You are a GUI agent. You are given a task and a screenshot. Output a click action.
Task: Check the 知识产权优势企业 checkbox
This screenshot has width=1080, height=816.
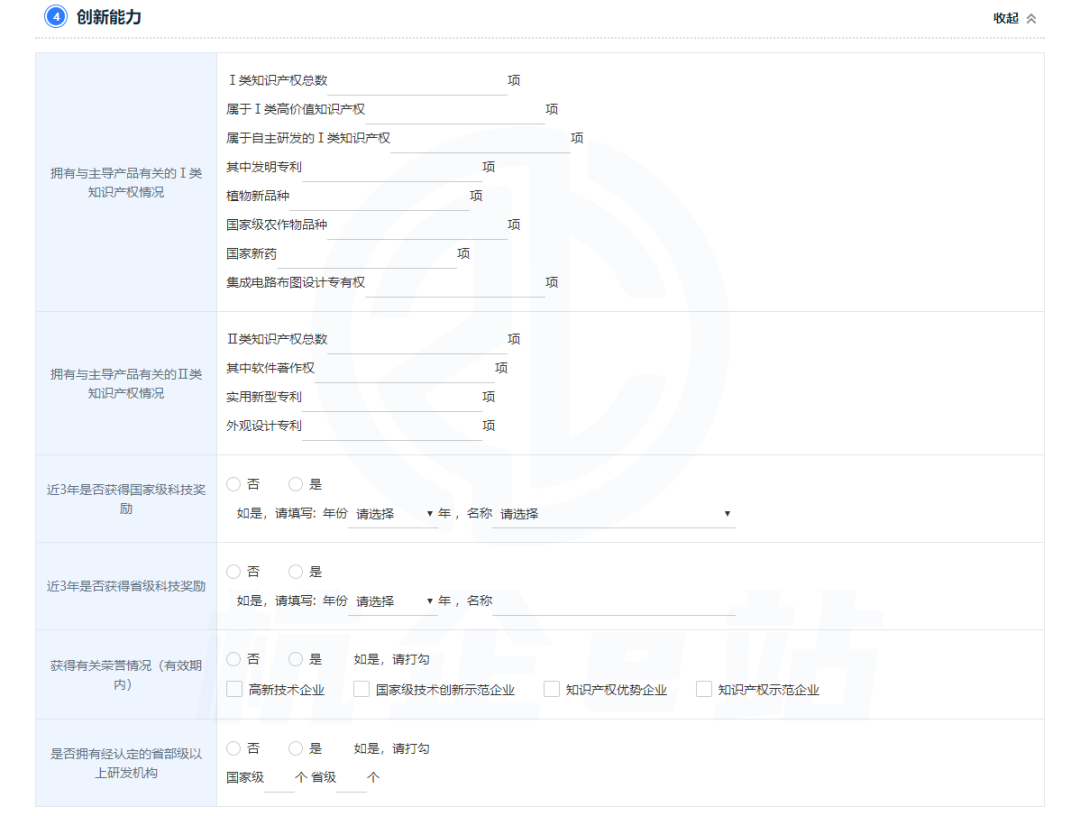pyautogui.click(x=552, y=689)
